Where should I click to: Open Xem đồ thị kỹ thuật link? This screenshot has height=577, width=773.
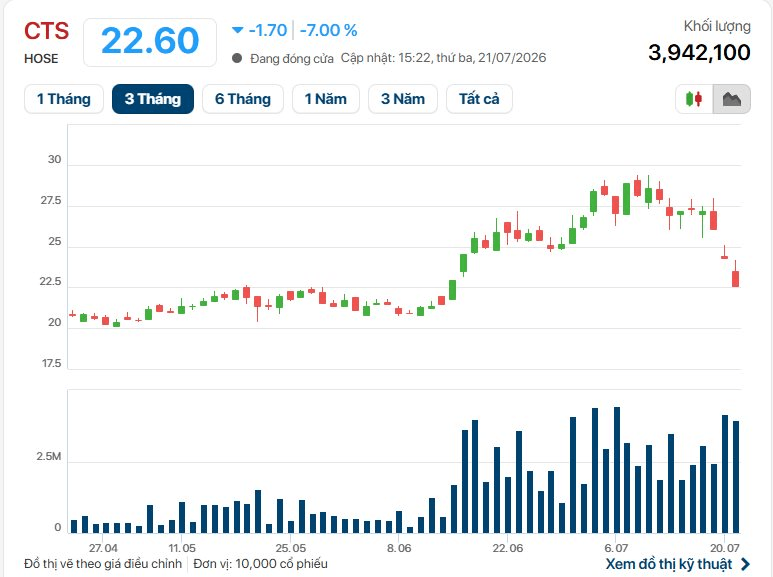669,564
